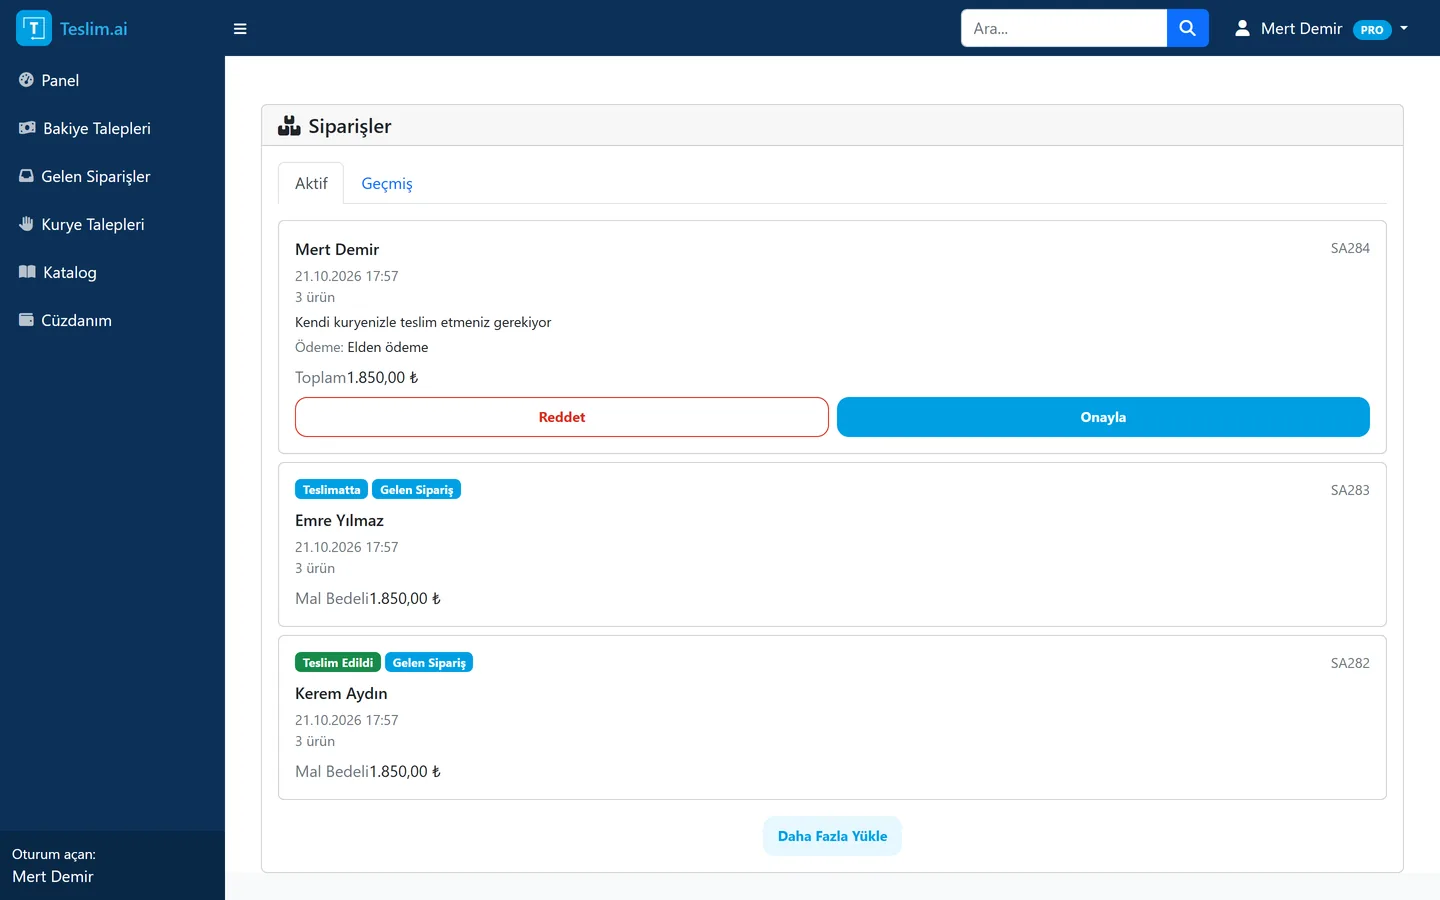The image size is (1440, 900).
Task: Toggle the sidebar hamburger menu
Action: point(240,28)
